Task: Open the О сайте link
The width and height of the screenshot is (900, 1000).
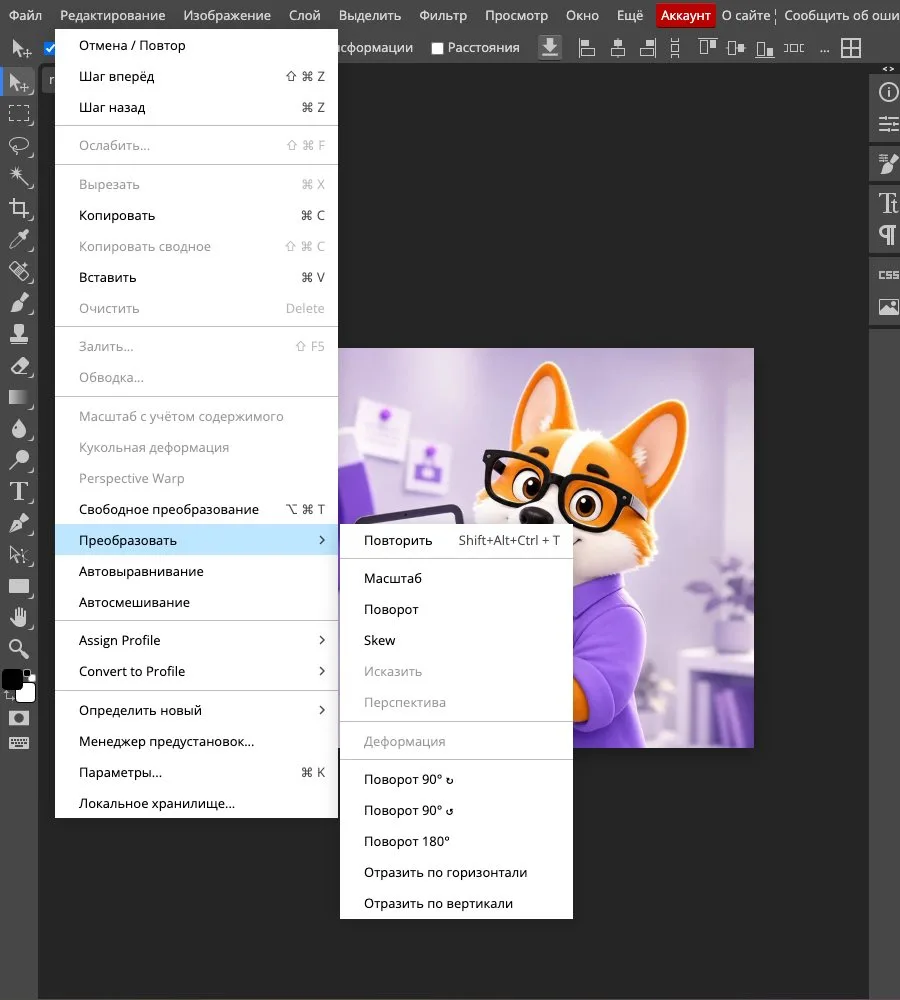Action: (x=746, y=15)
